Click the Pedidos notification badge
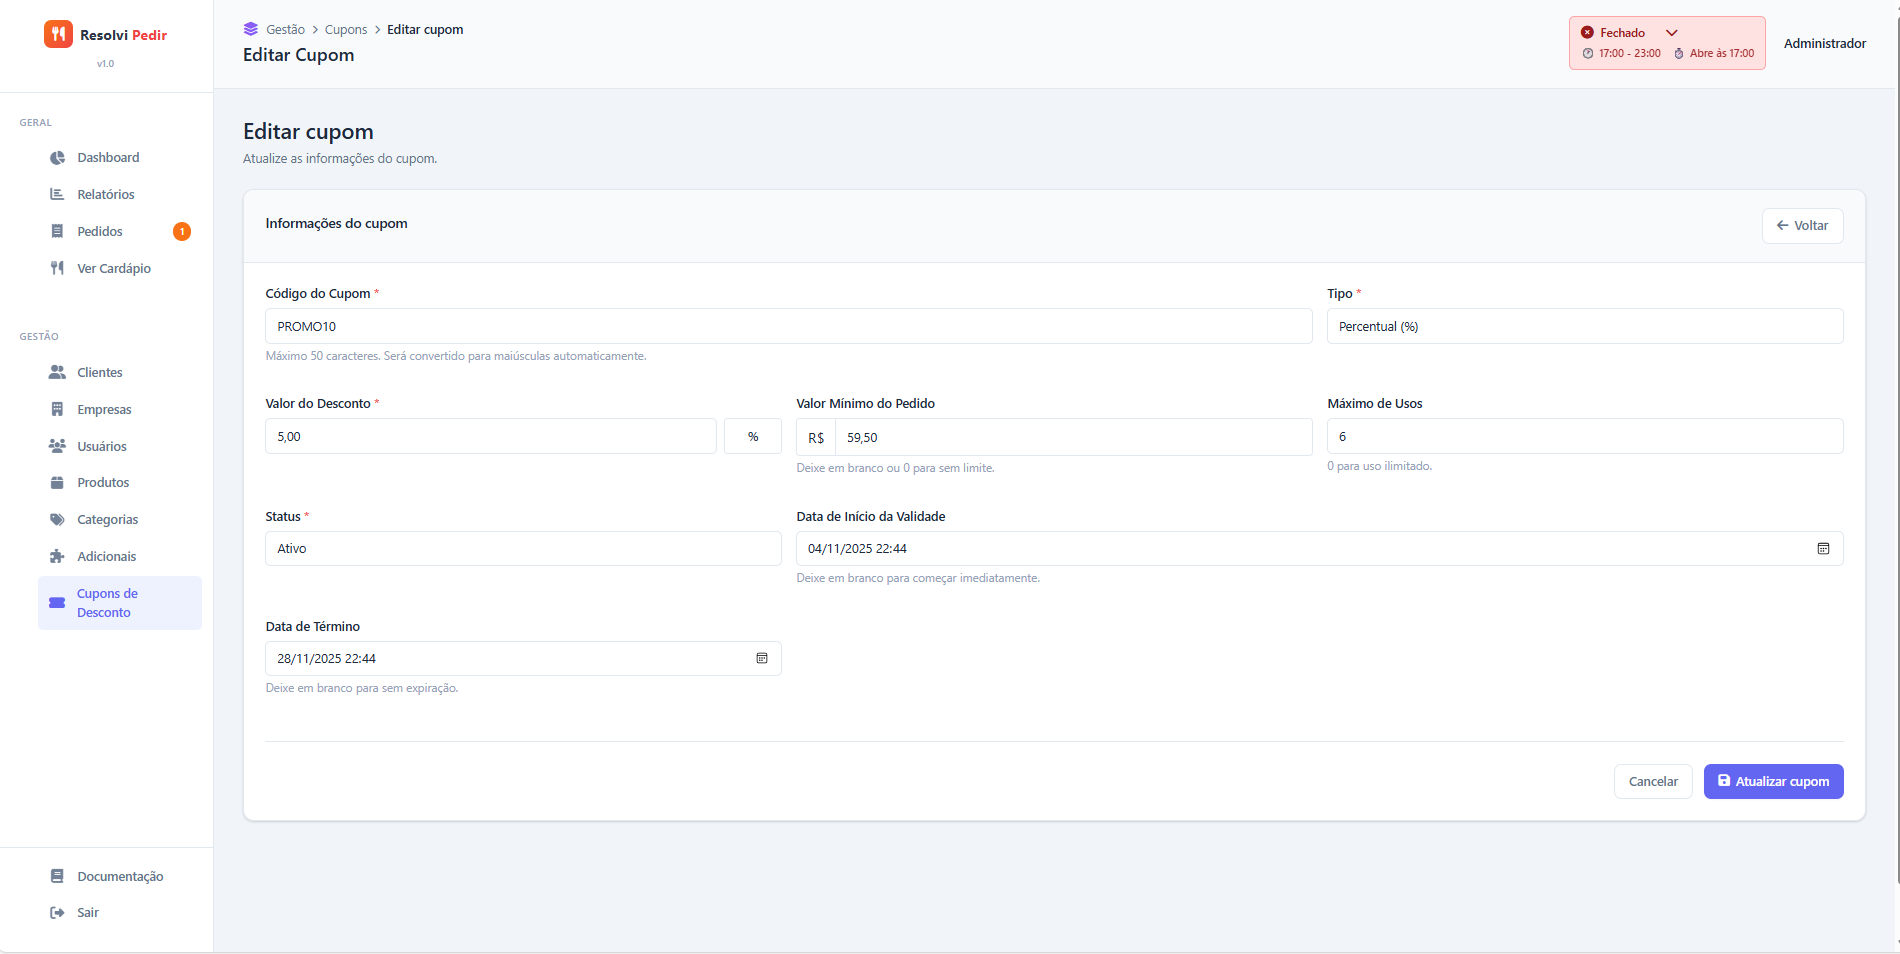Image resolution: width=1900 pixels, height=954 pixels. (182, 232)
